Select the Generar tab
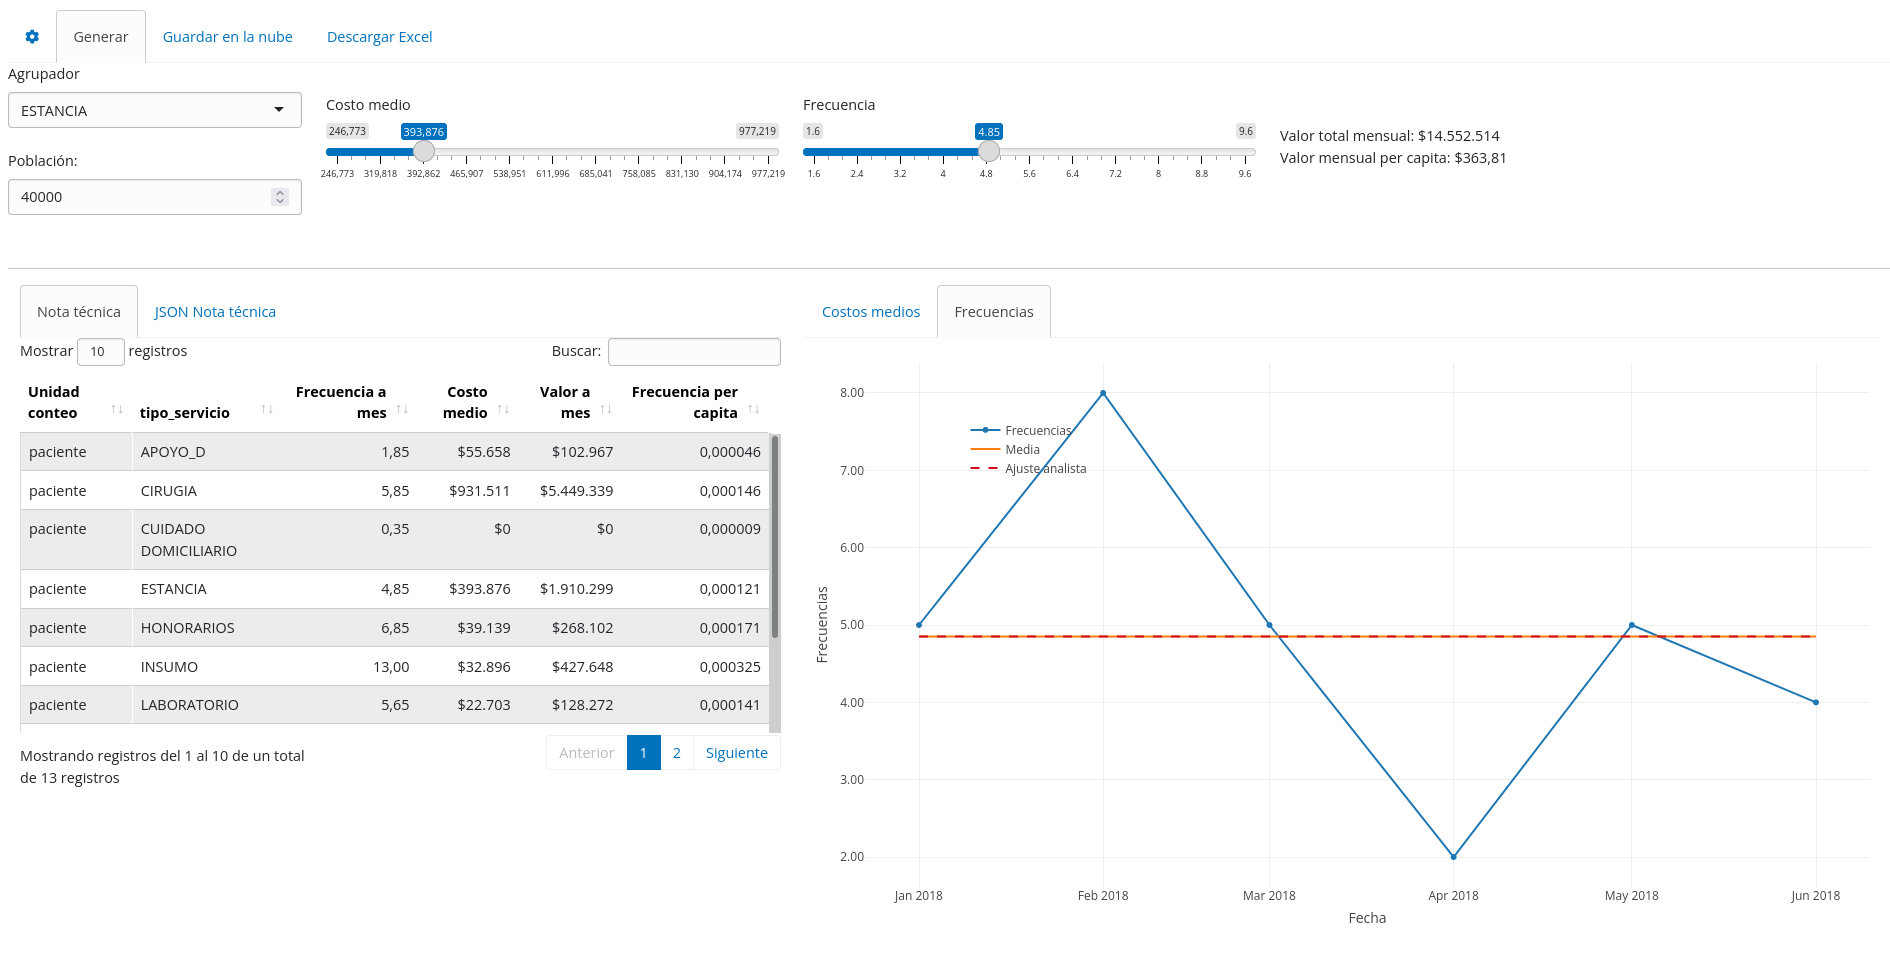 point(101,37)
